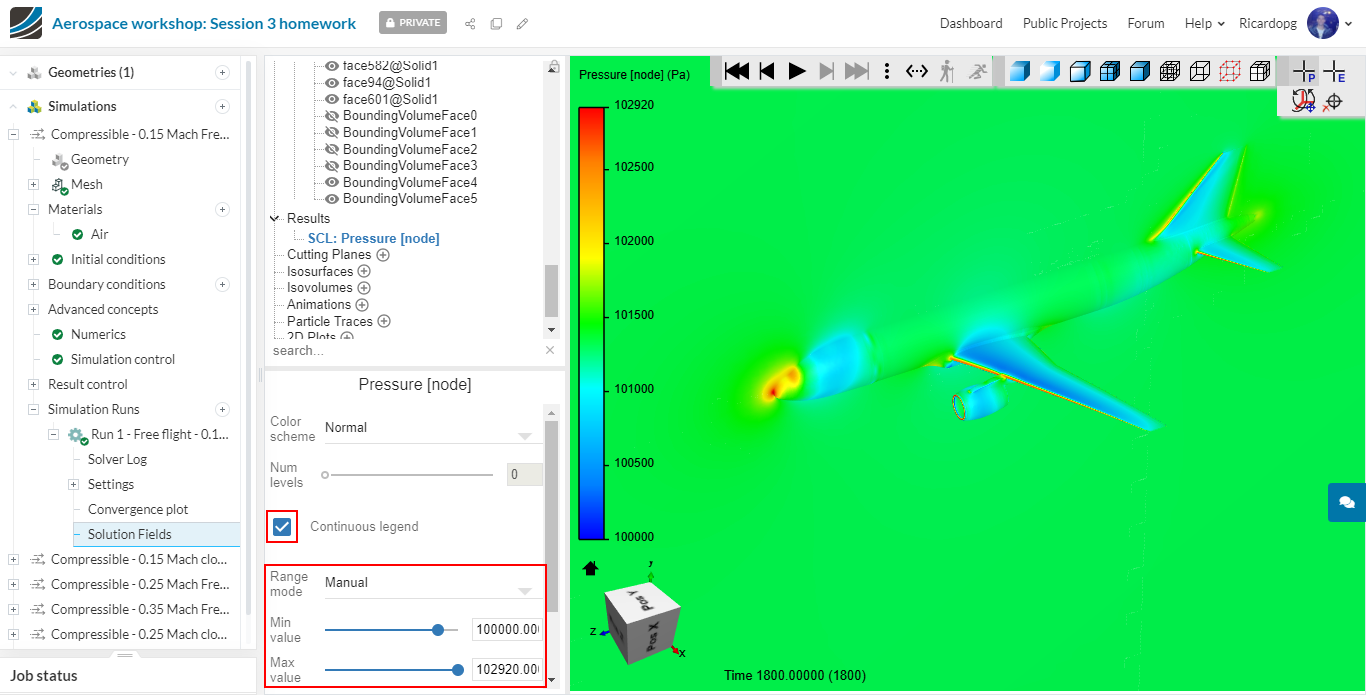The width and height of the screenshot is (1366, 695).
Task: Select the blue cube with mesh render mode
Action: pos(1110,71)
